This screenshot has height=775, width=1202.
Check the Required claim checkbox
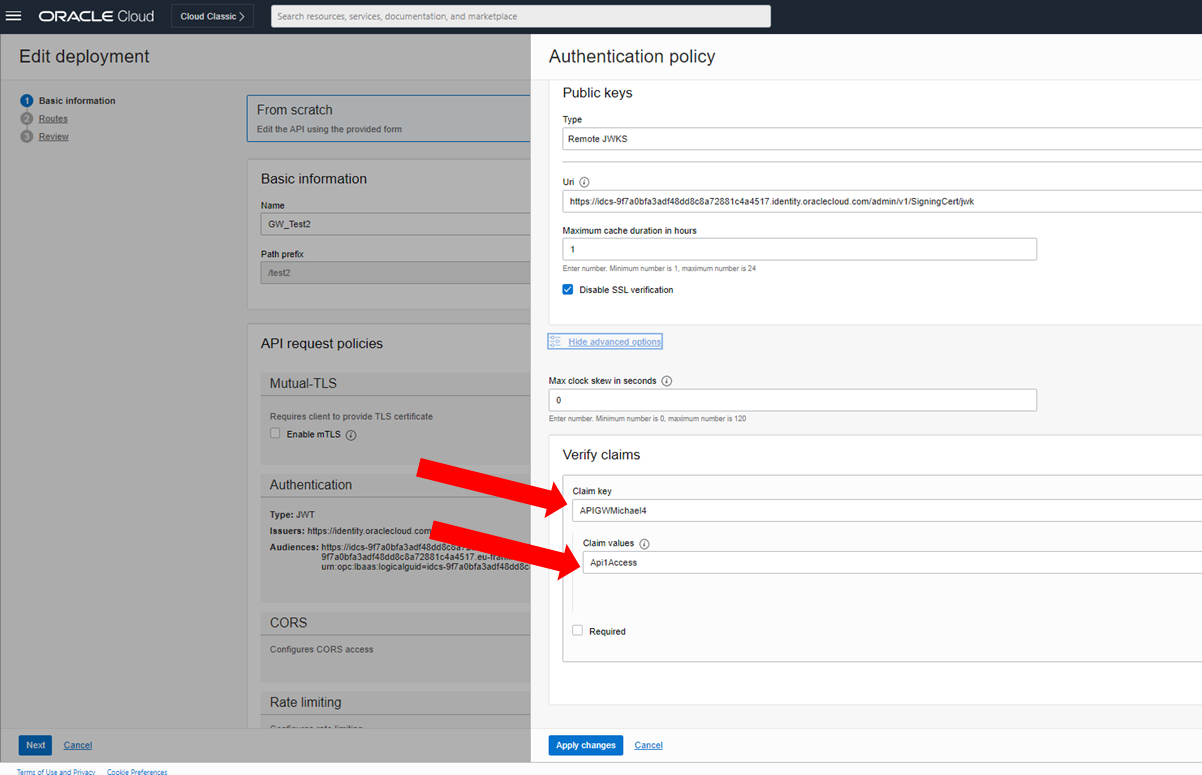pyautogui.click(x=578, y=631)
